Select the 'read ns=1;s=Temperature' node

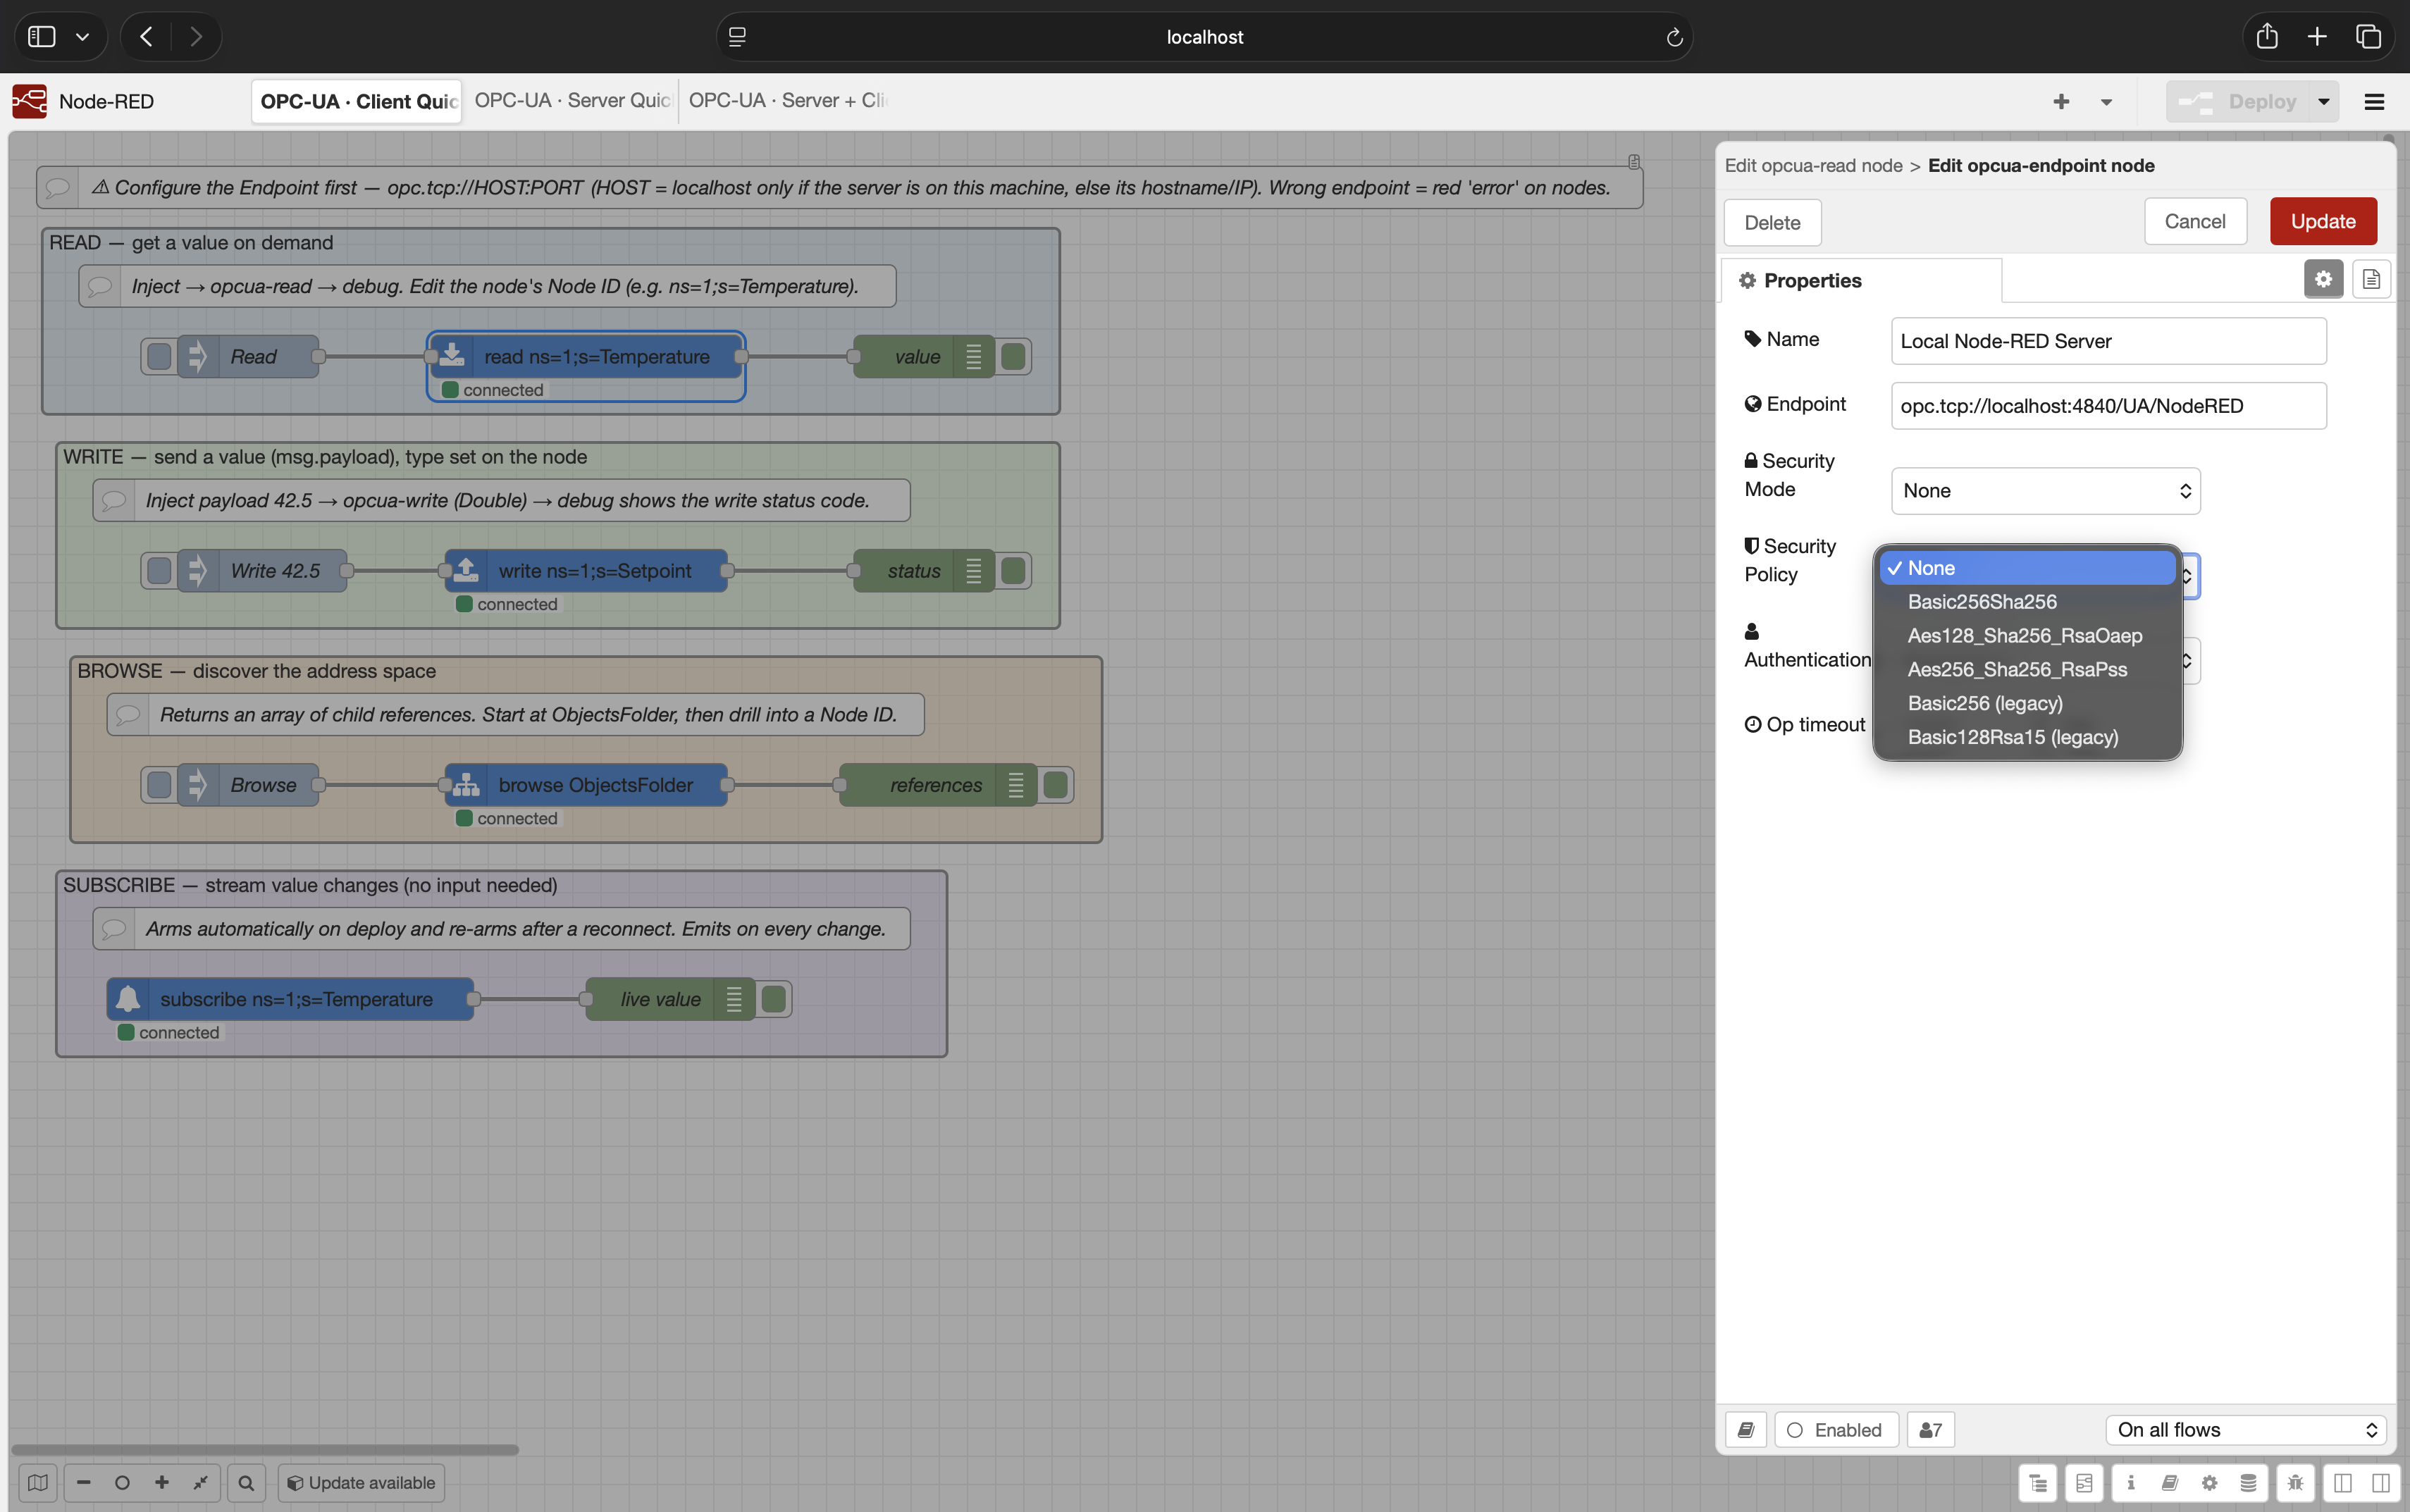(586, 357)
